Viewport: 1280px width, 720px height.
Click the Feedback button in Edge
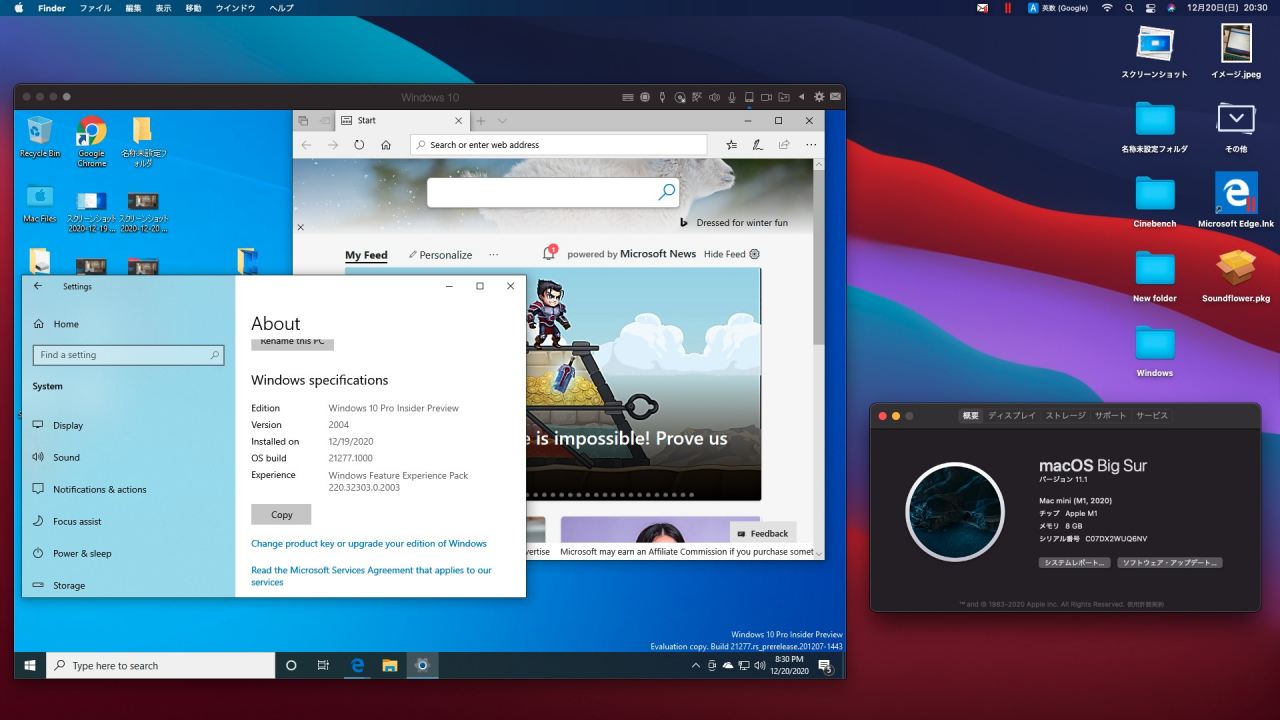(x=763, y=534)
